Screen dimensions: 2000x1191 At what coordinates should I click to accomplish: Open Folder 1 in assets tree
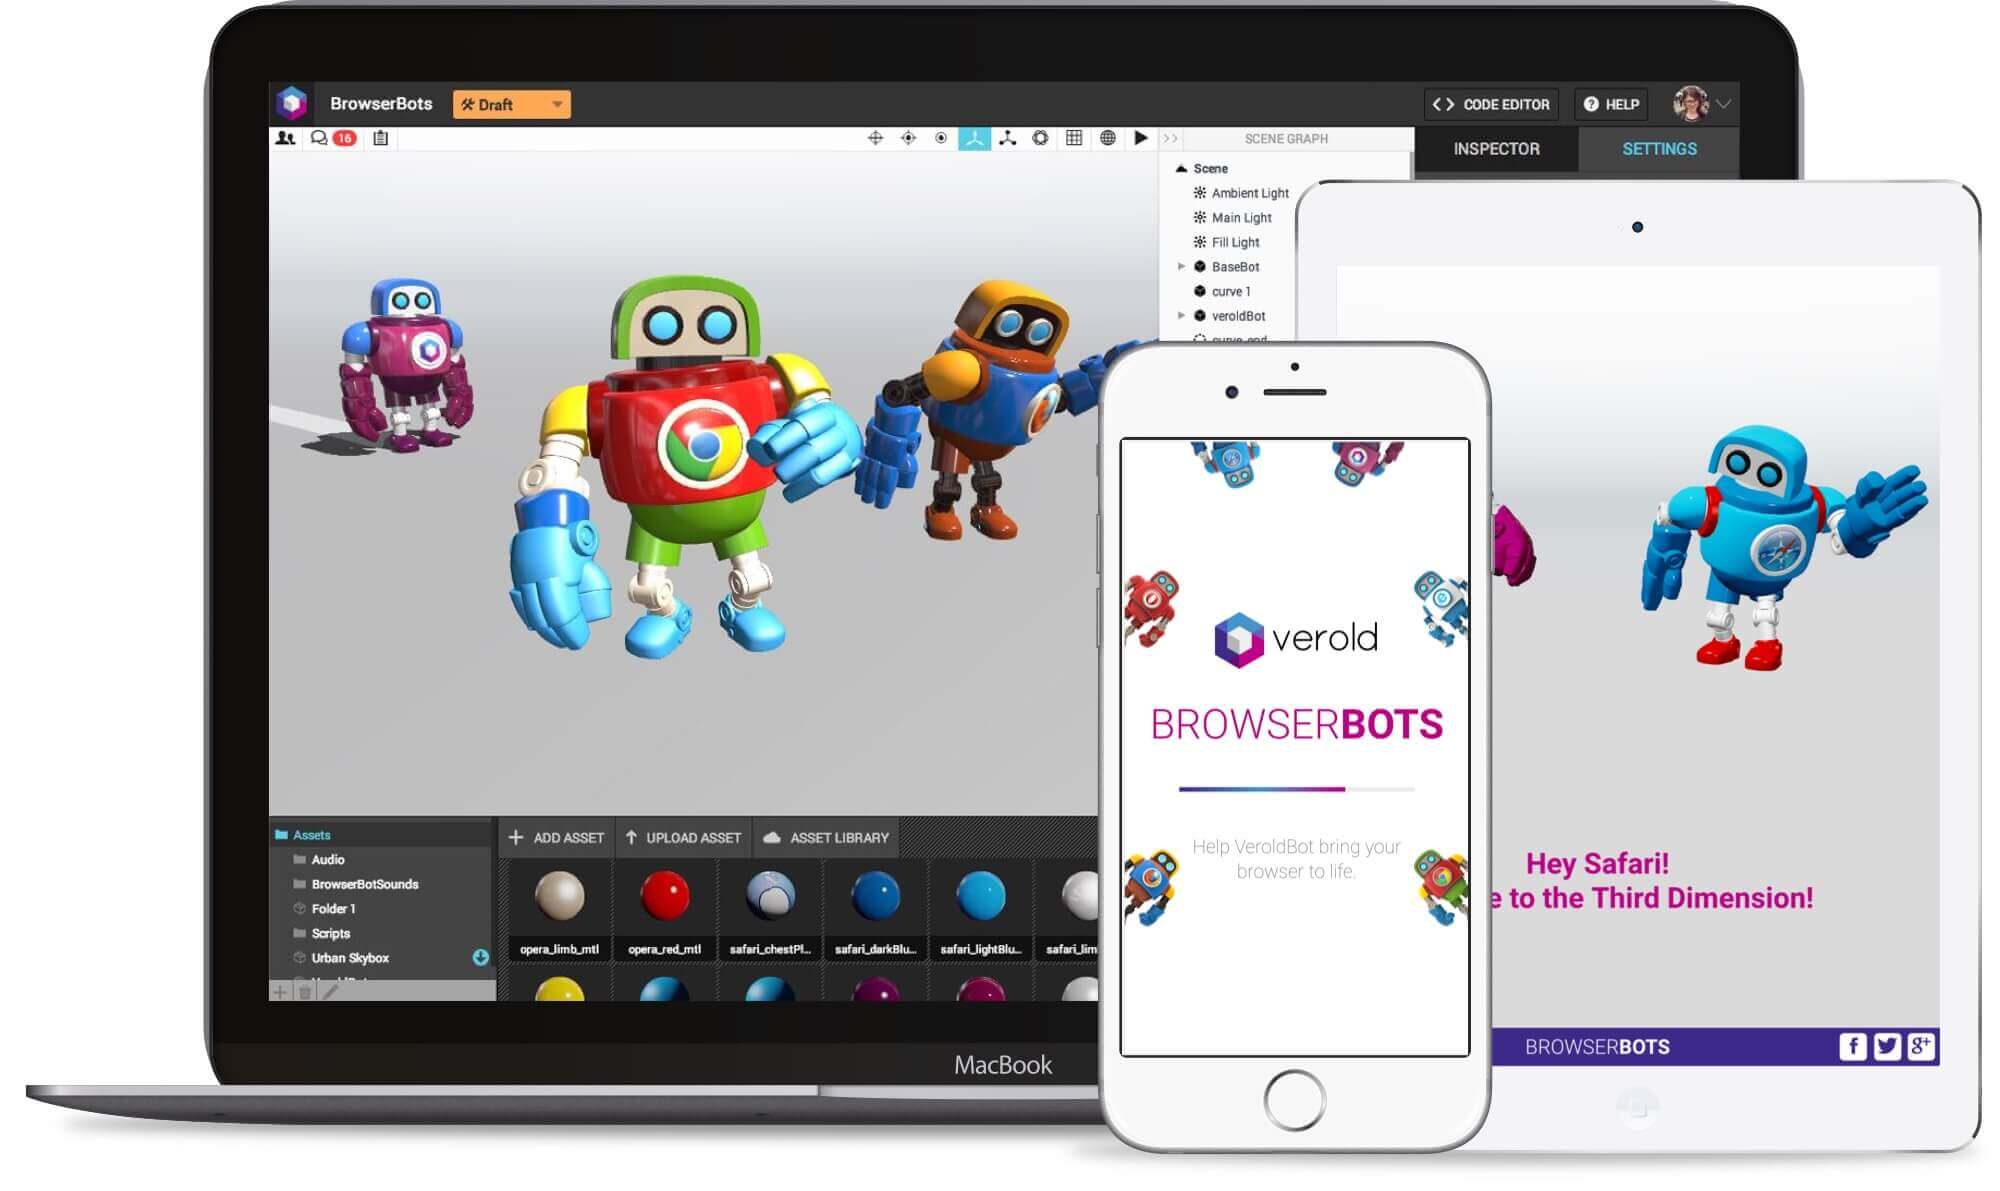click(x=324, y=909)
